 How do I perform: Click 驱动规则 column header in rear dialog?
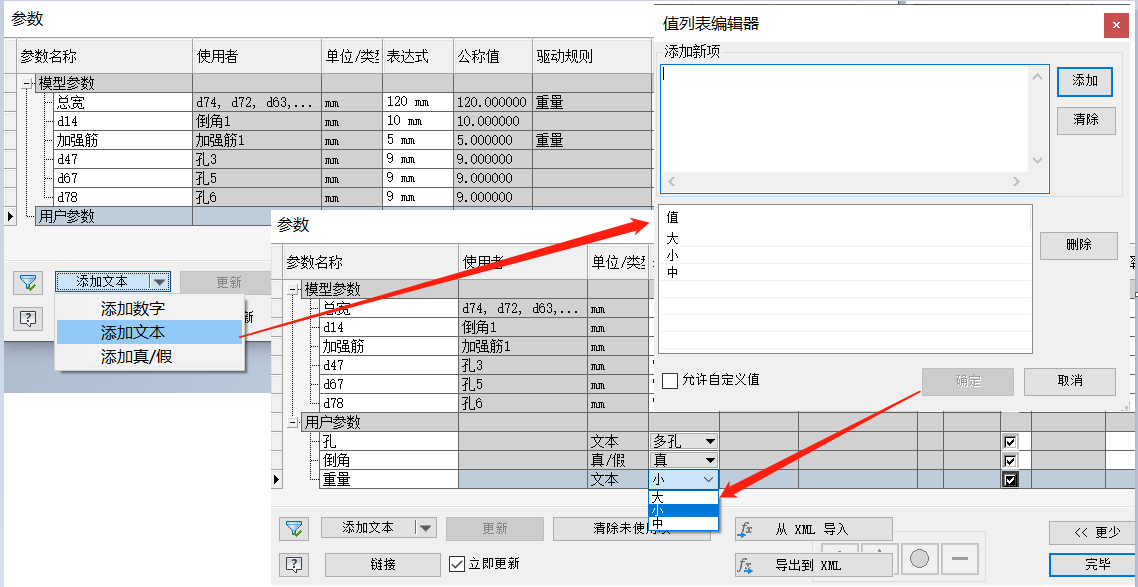[x=592, y=56]
